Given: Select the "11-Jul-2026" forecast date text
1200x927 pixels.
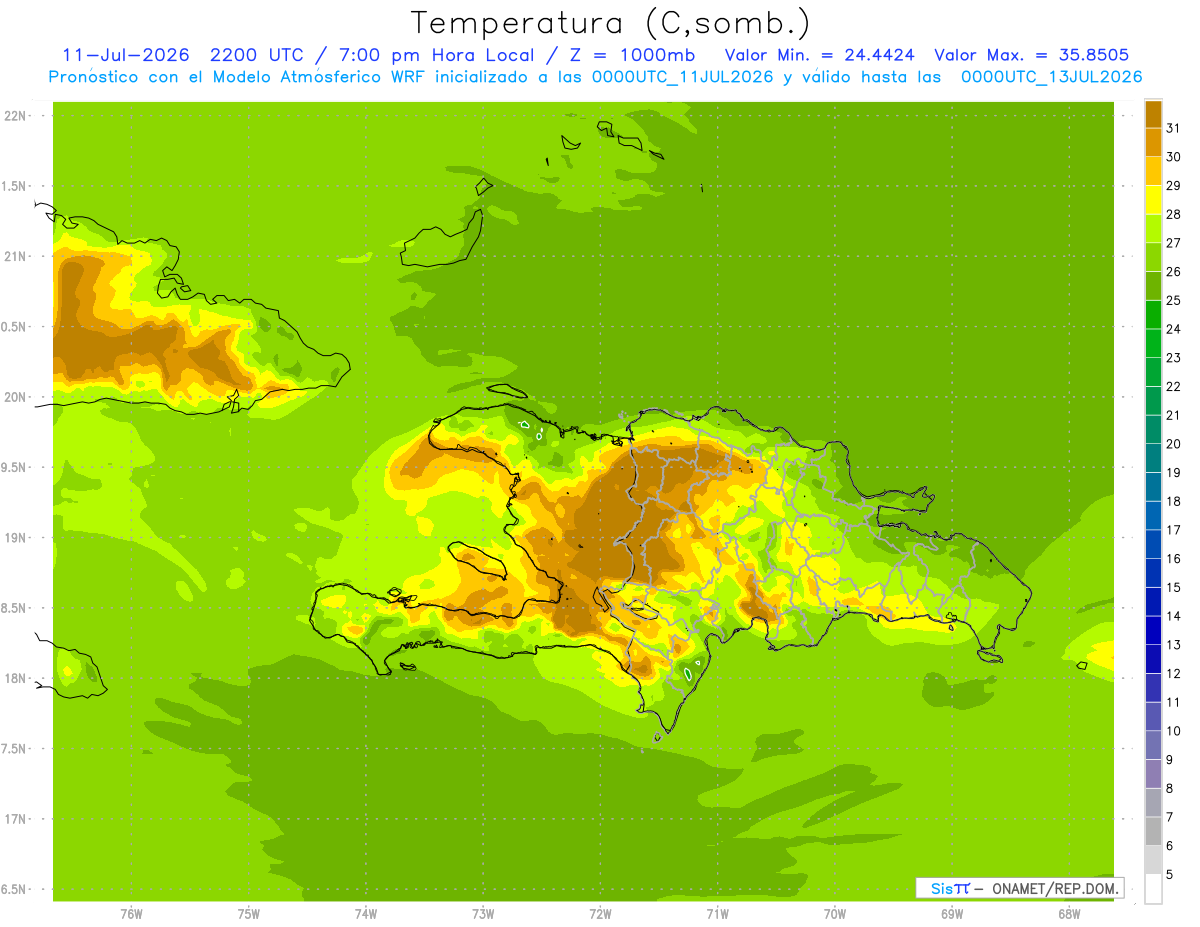Looking at the screenshot, I should click(126, 55).
